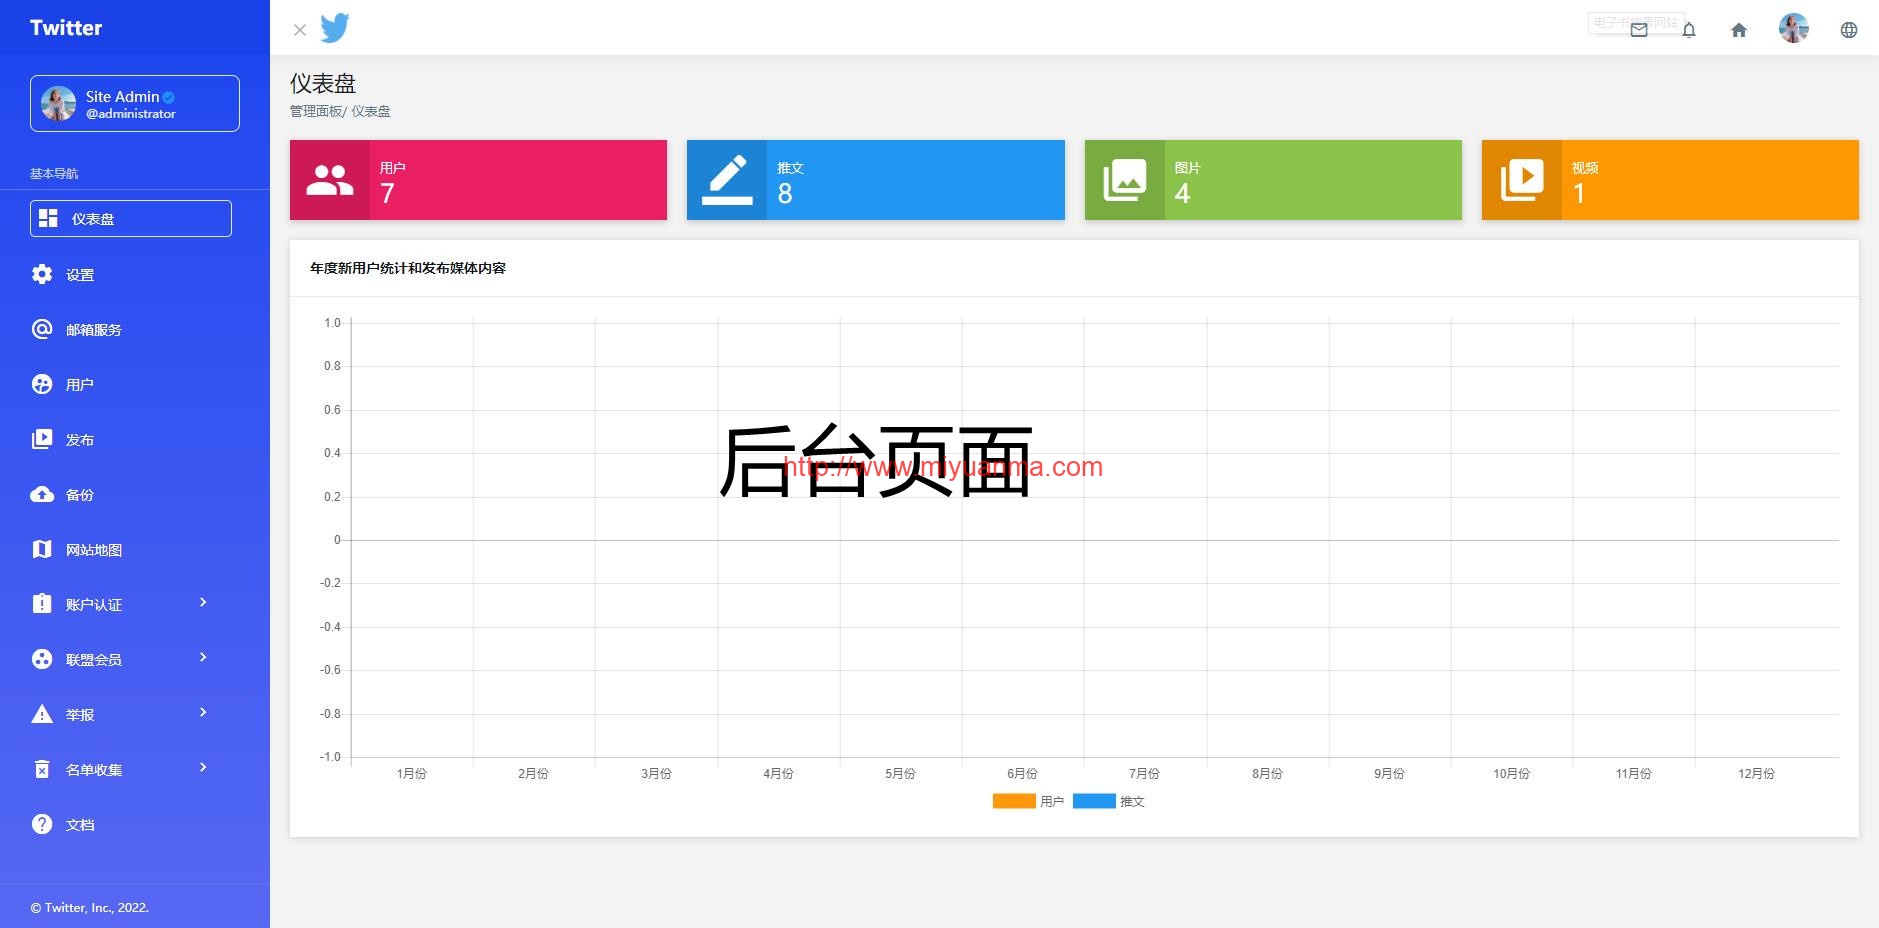1879x928 pixels.
Task: Click the Site Admin avatar in sidebar
Action: pyautogui.click(x=58, y=103)
